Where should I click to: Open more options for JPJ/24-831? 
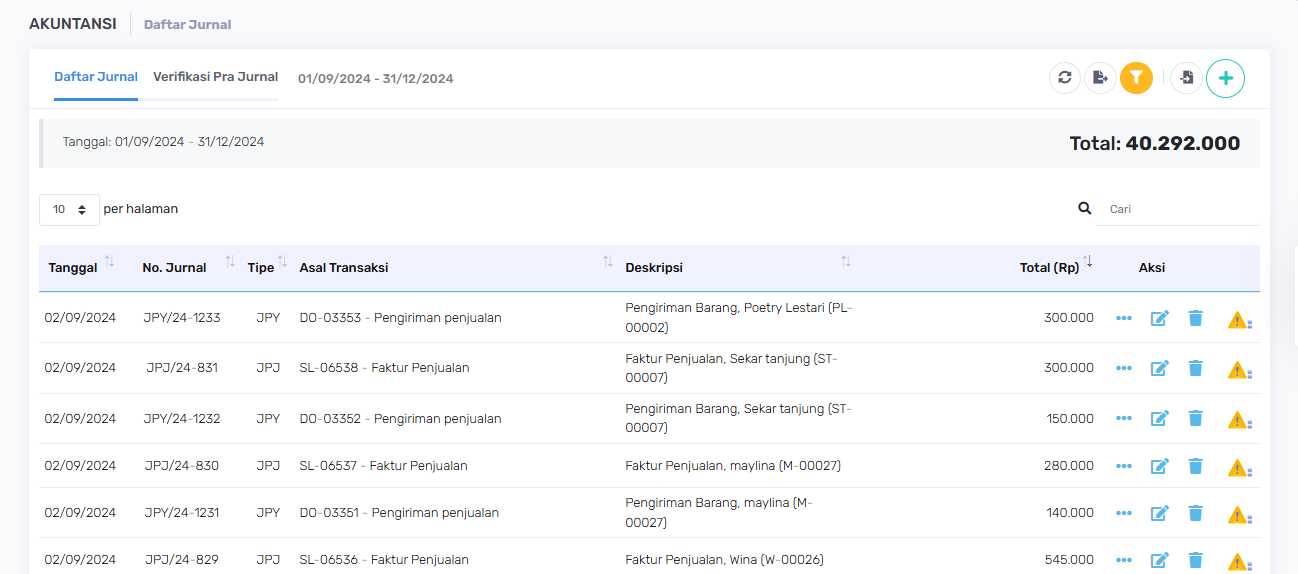pyautogui.click(x=1124, y=368)
